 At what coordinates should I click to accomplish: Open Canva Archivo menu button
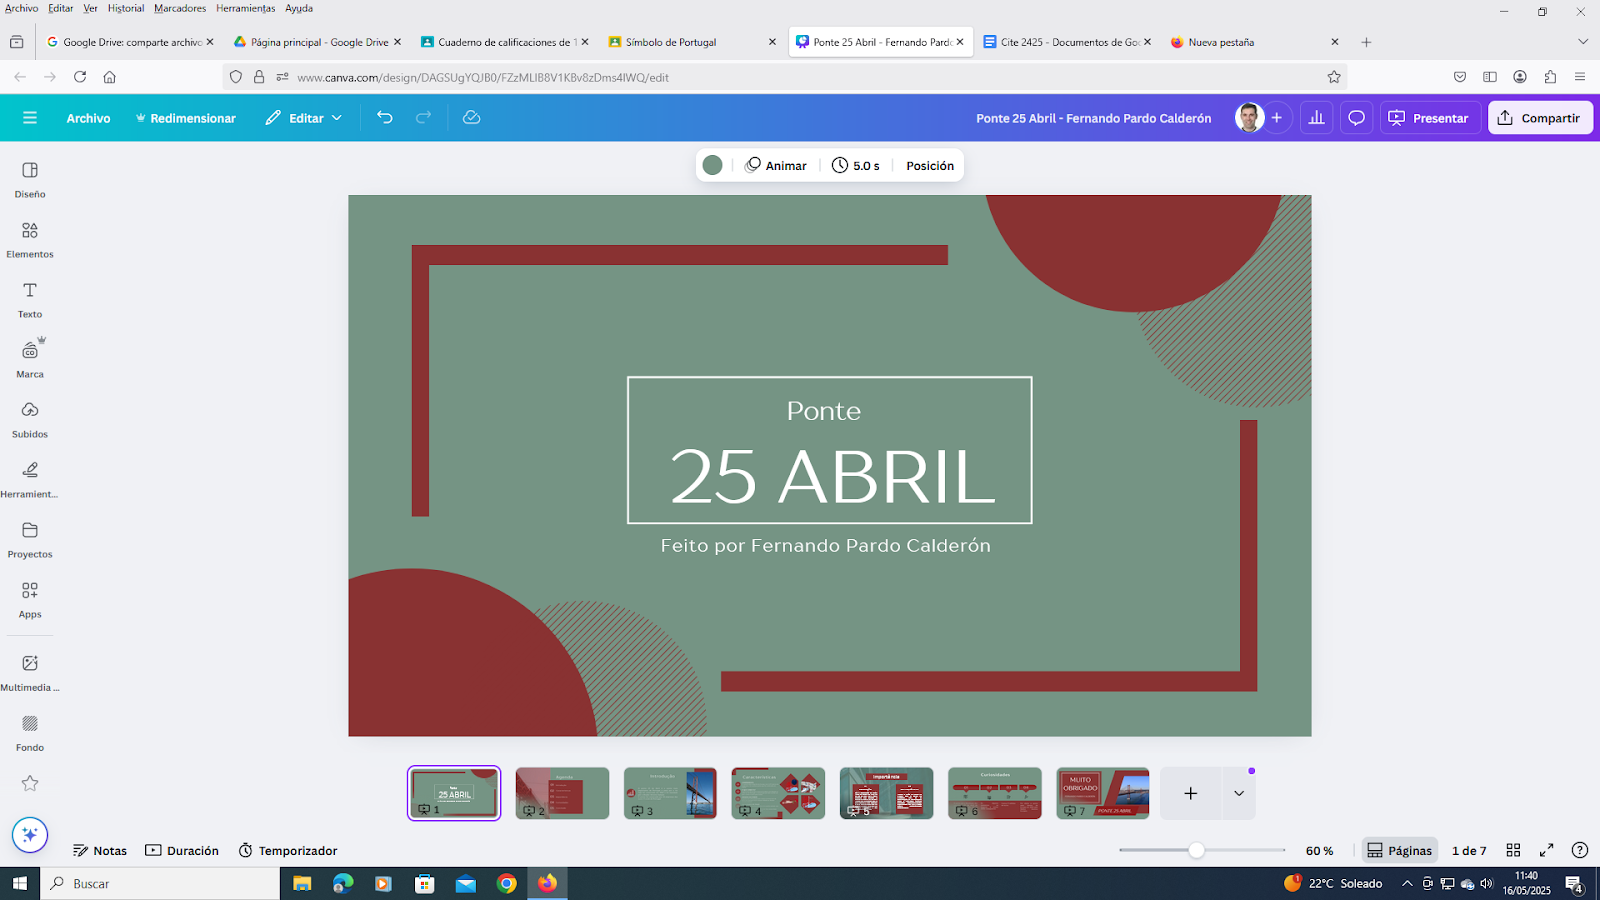[88, 118]
